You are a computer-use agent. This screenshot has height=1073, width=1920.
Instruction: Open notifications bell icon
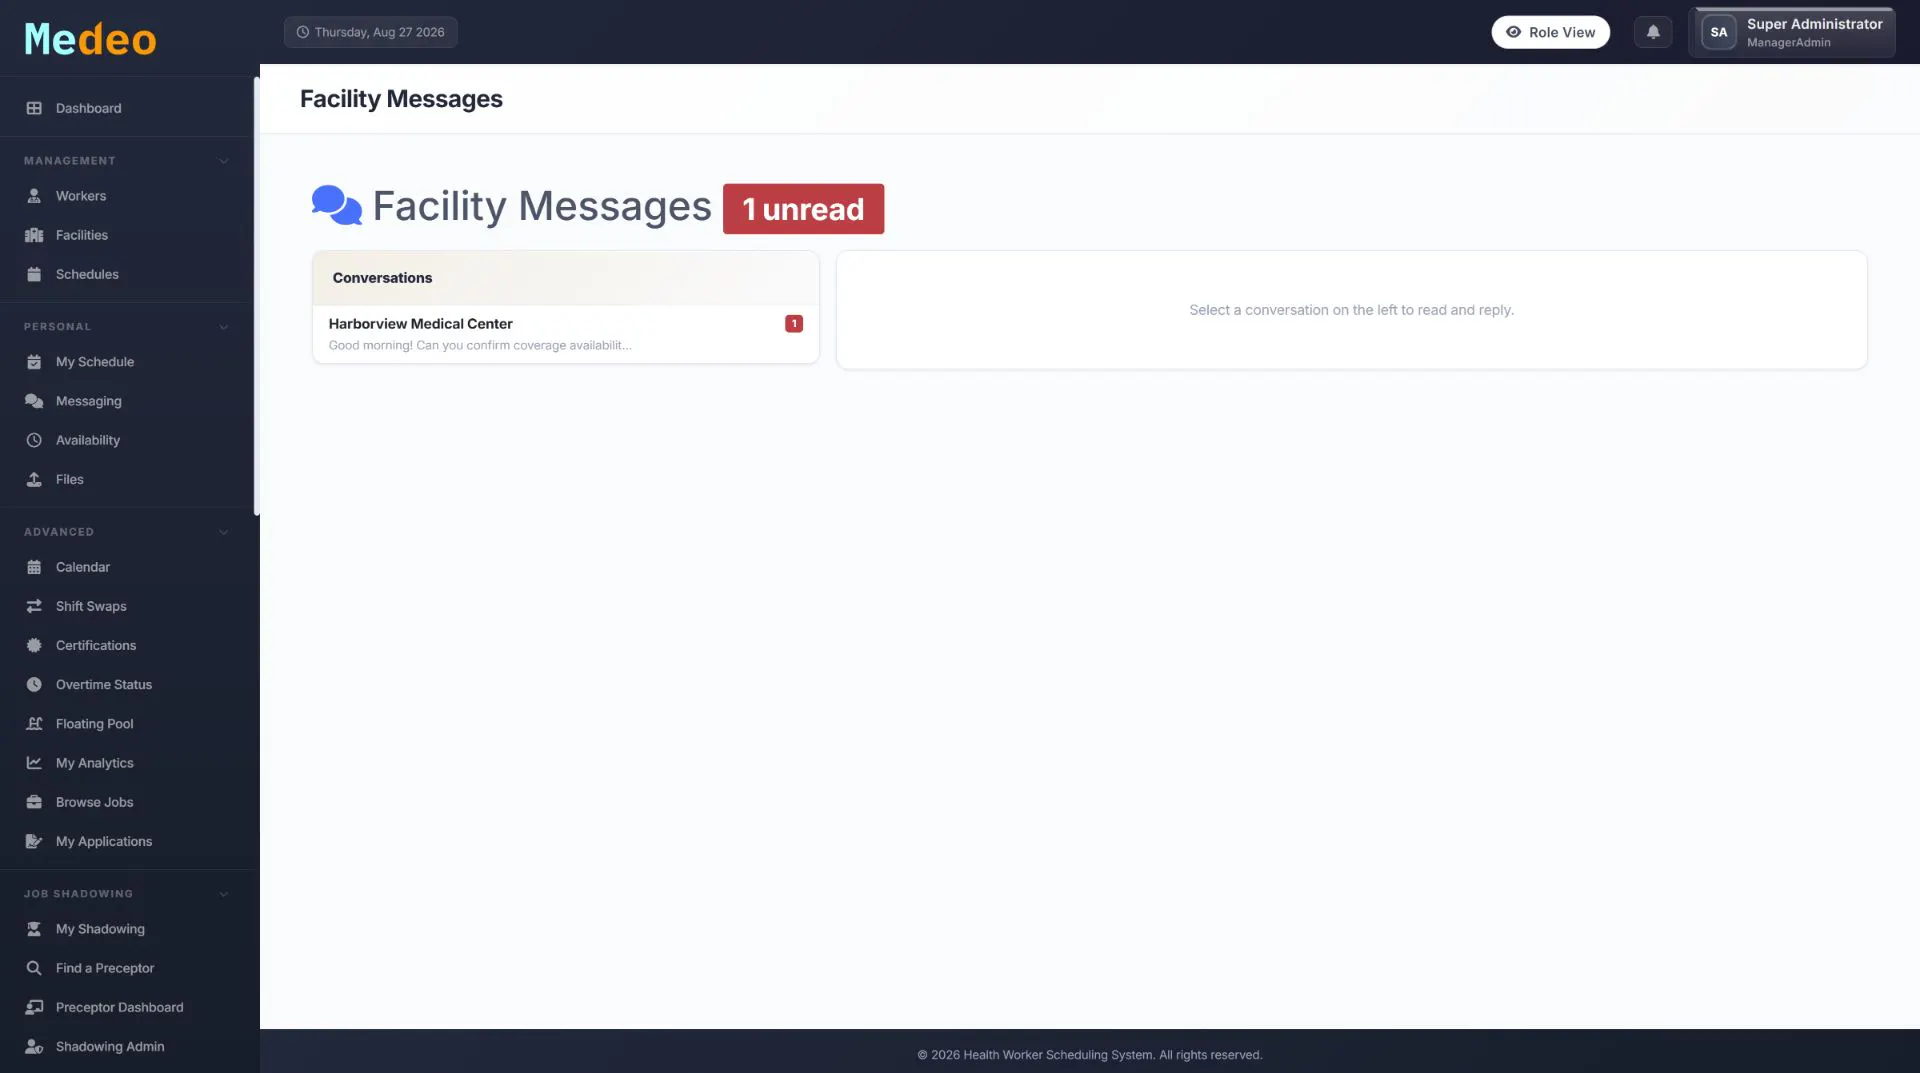[x=1653, y=32]
